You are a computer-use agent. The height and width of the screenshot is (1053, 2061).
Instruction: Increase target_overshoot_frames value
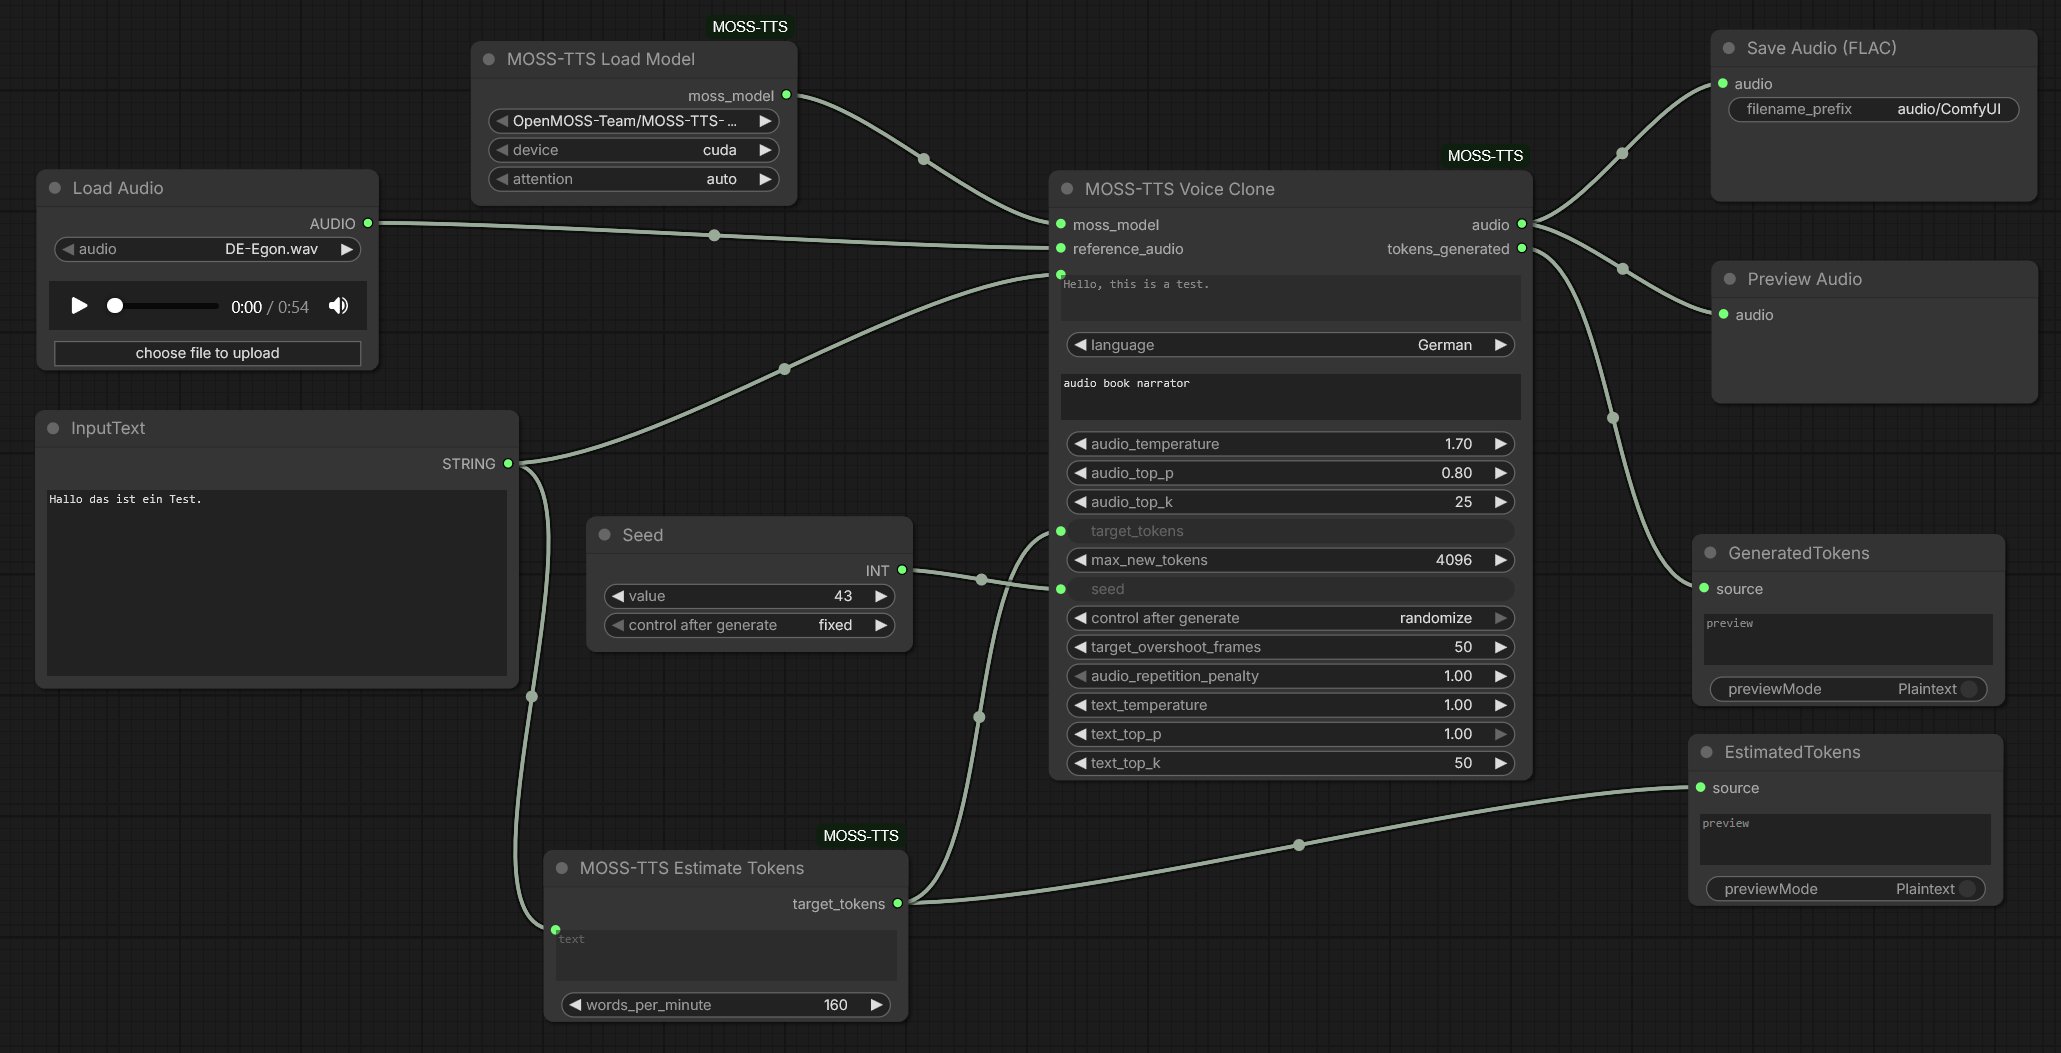1500,647
